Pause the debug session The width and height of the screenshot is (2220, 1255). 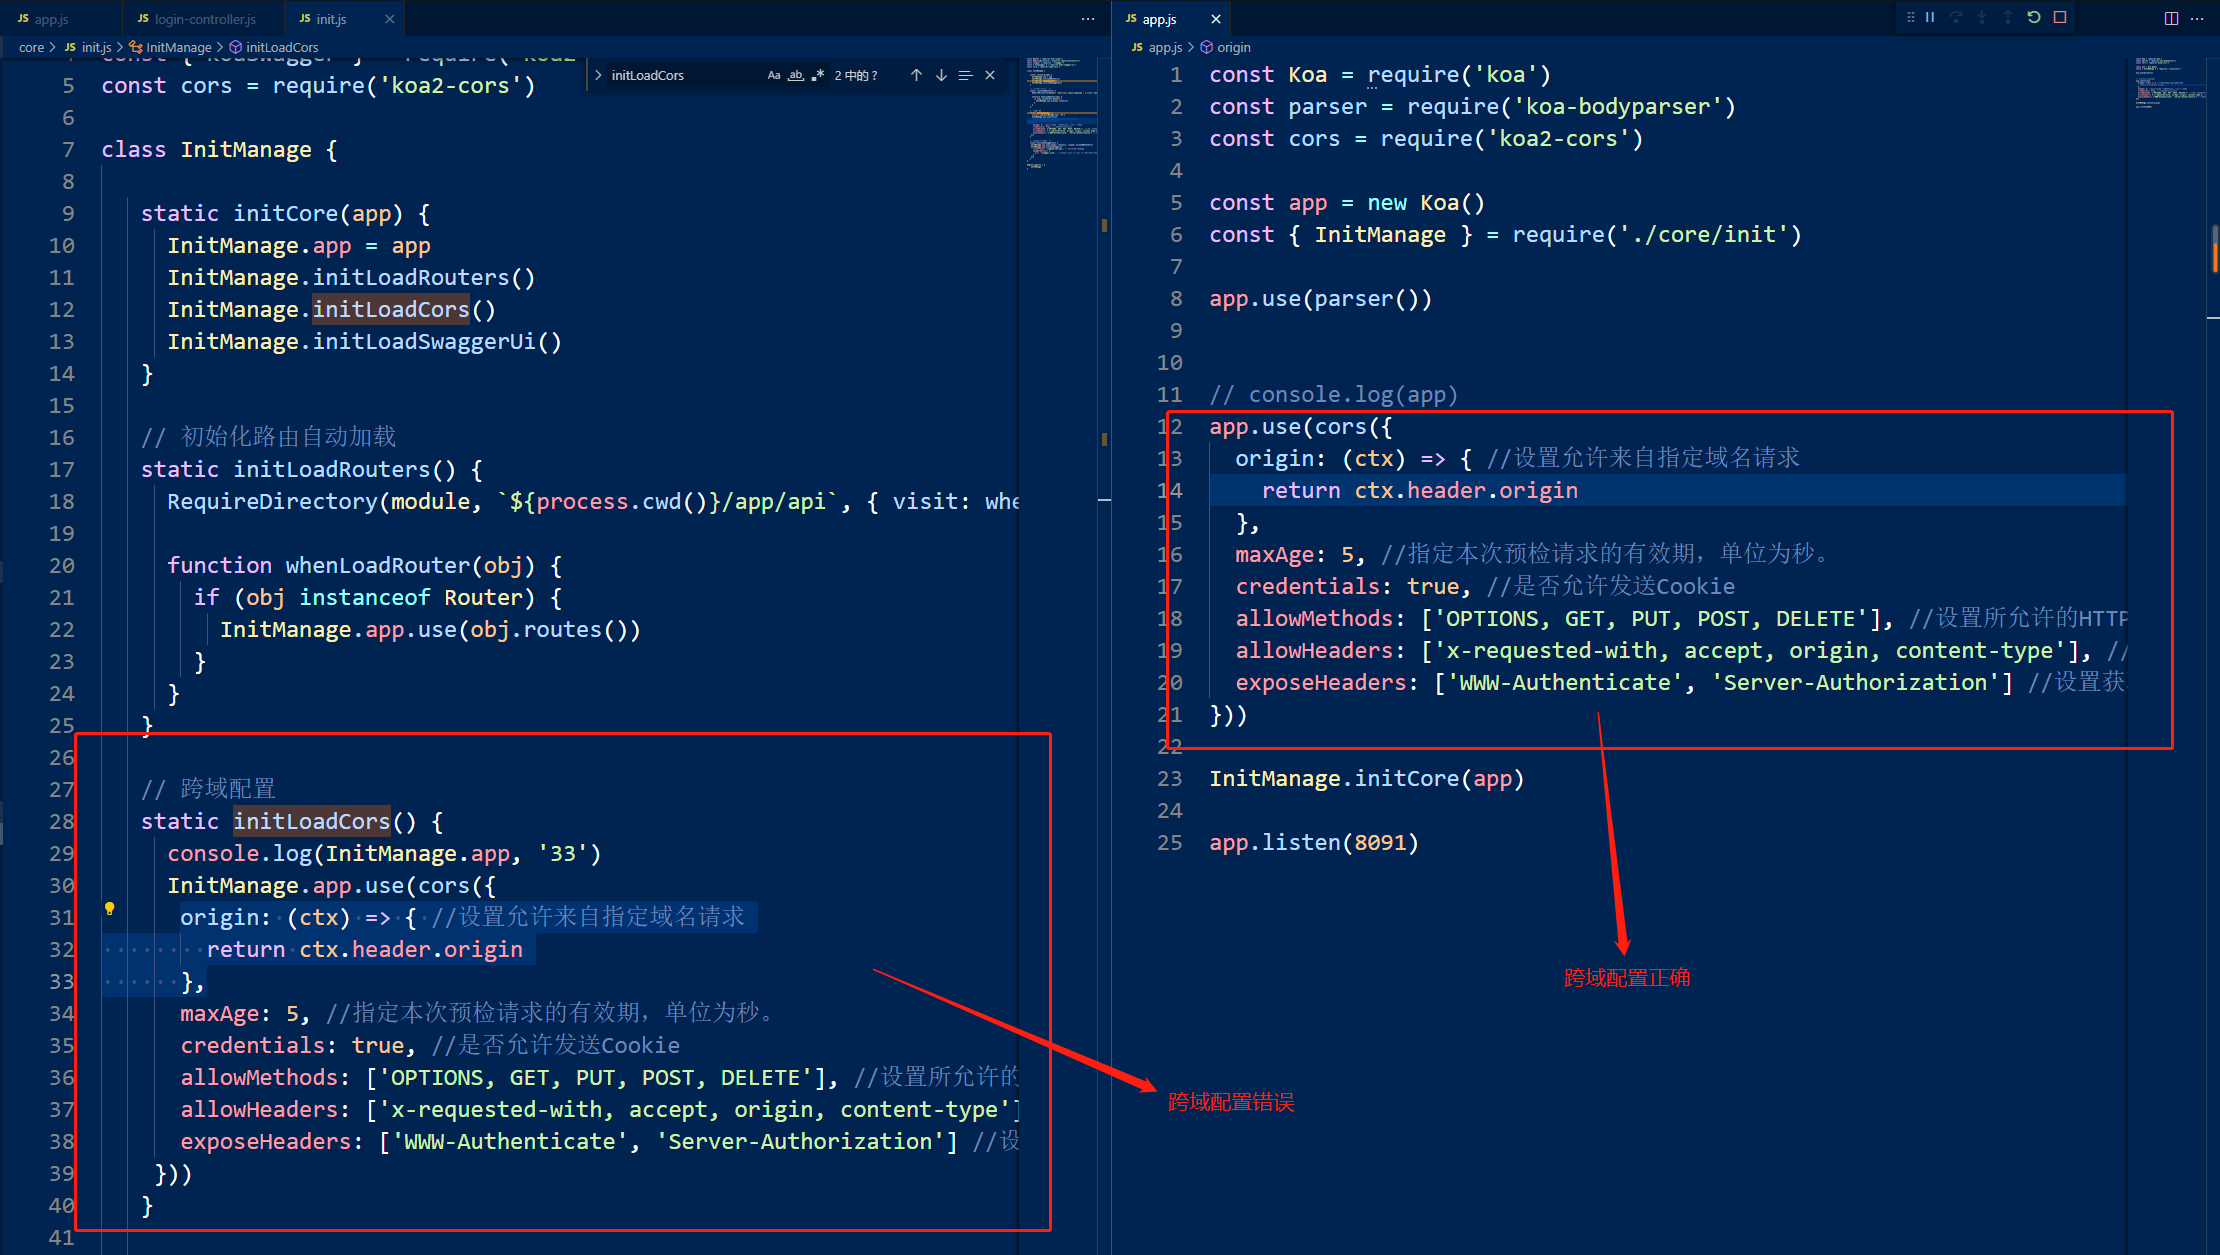pos(1930,17)
